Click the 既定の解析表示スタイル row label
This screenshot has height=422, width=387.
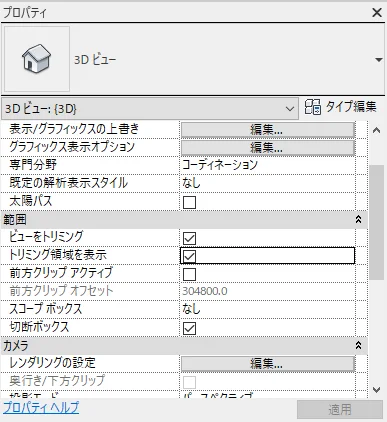[68, 183]
